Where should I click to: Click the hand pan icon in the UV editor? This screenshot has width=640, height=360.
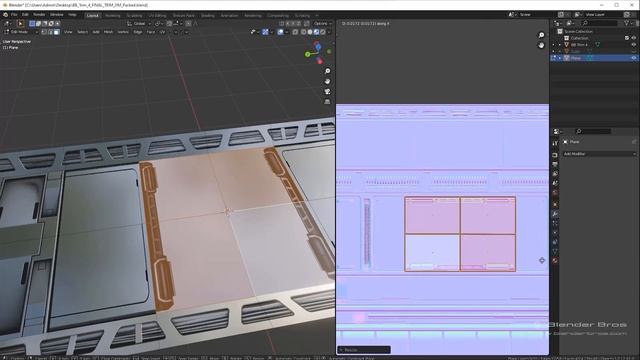tap(541, 45)
